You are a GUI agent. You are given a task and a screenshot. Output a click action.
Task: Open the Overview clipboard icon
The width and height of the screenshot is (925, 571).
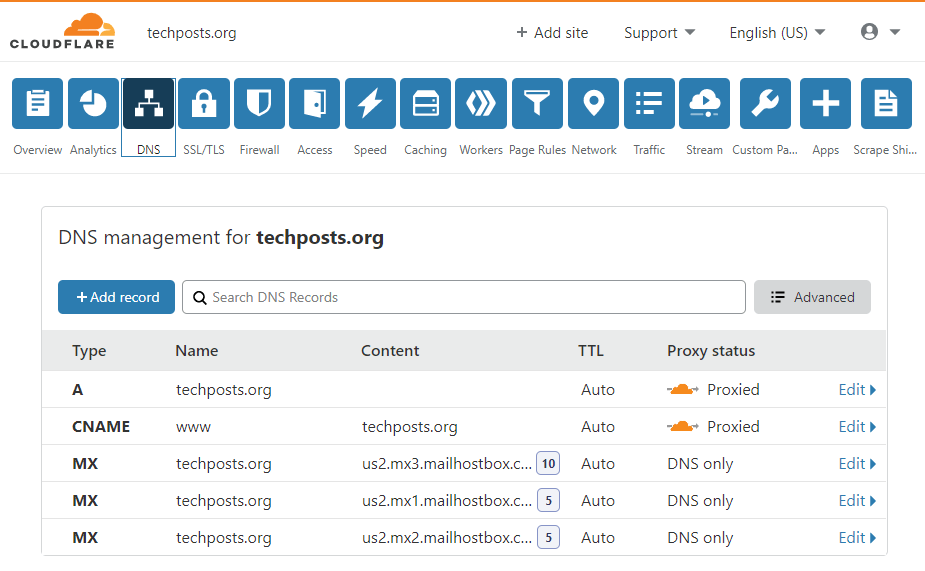[x=38, y=104]
